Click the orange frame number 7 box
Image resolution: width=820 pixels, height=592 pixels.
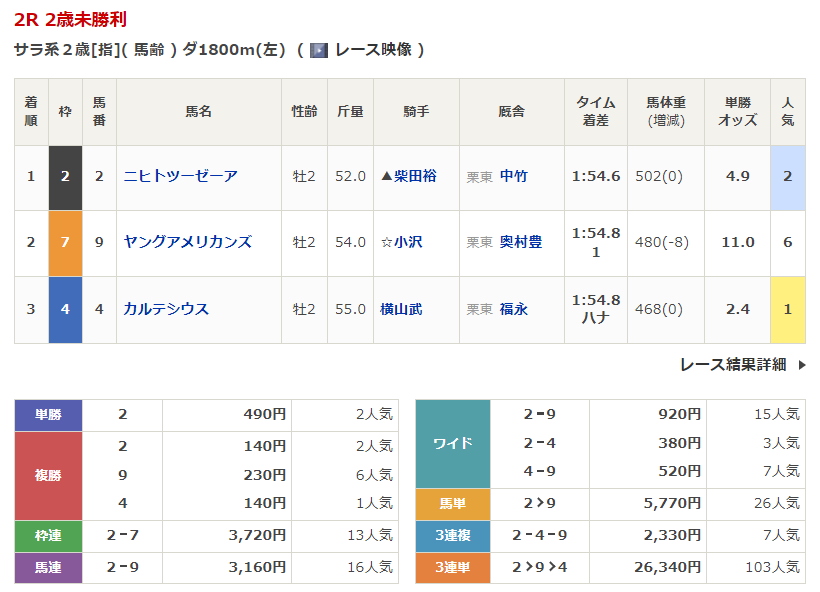click(65, 242)
